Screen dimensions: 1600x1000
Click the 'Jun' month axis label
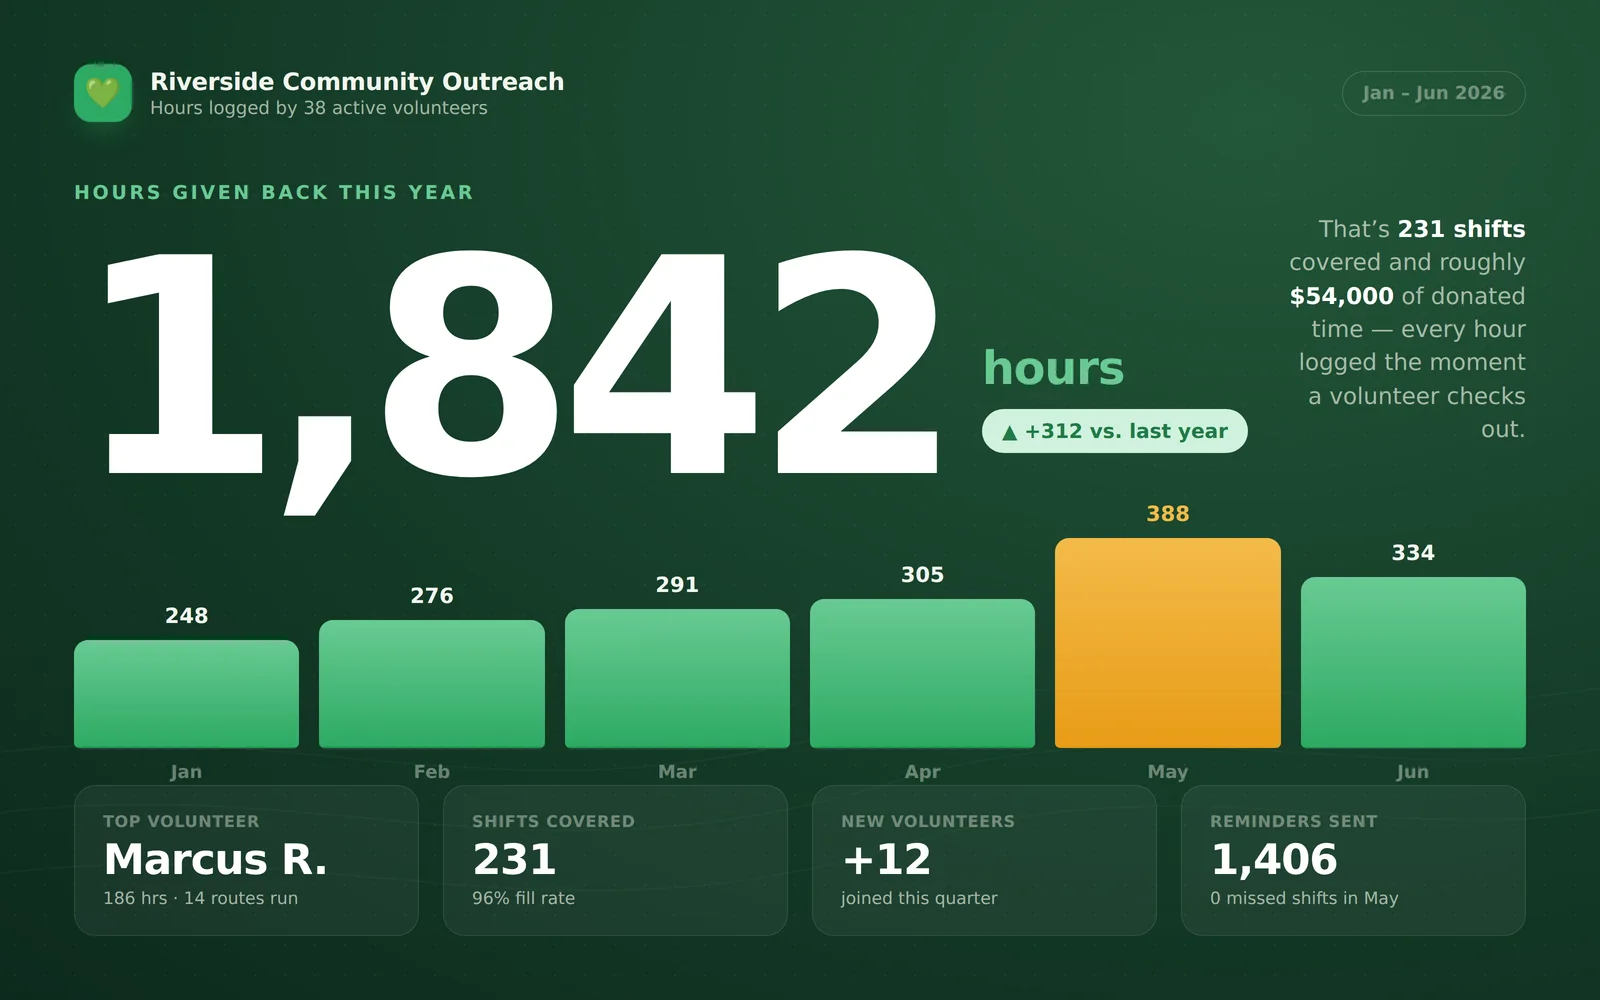[x=1413, y=772]
